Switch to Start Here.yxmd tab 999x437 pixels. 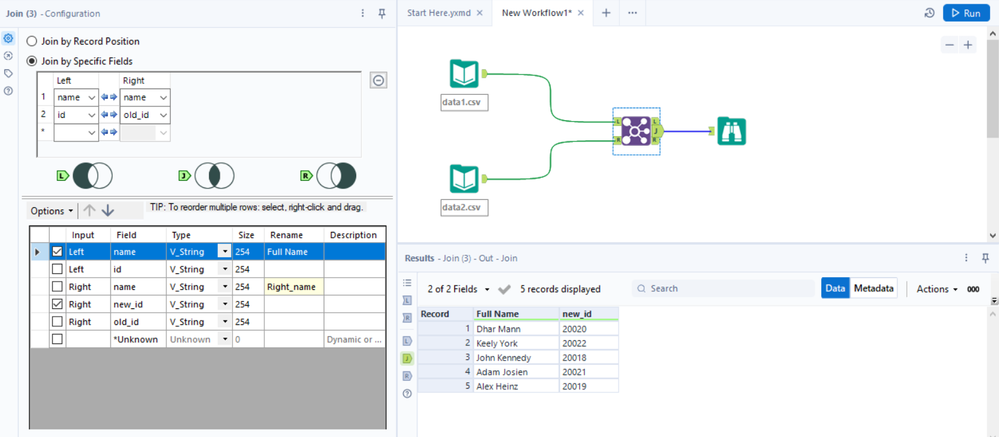click(x=439, y=13)
